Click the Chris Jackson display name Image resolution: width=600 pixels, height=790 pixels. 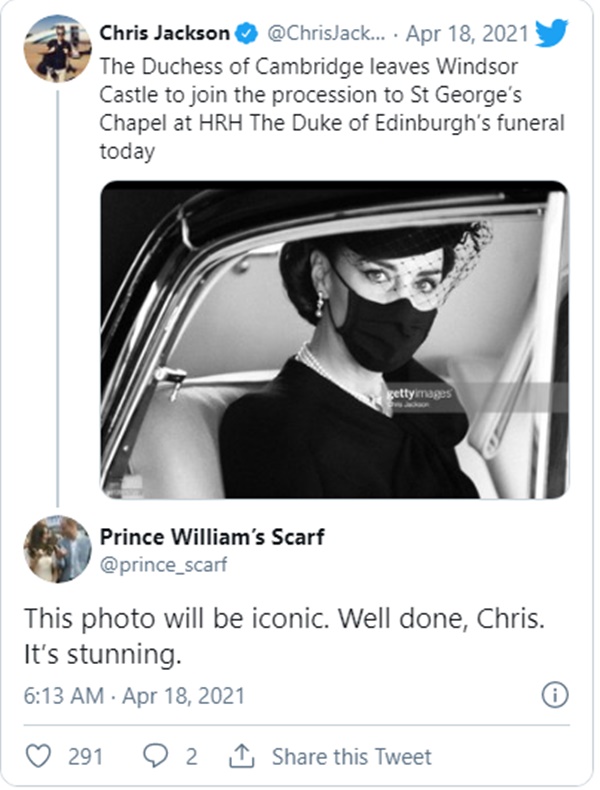tap(163, 34)
